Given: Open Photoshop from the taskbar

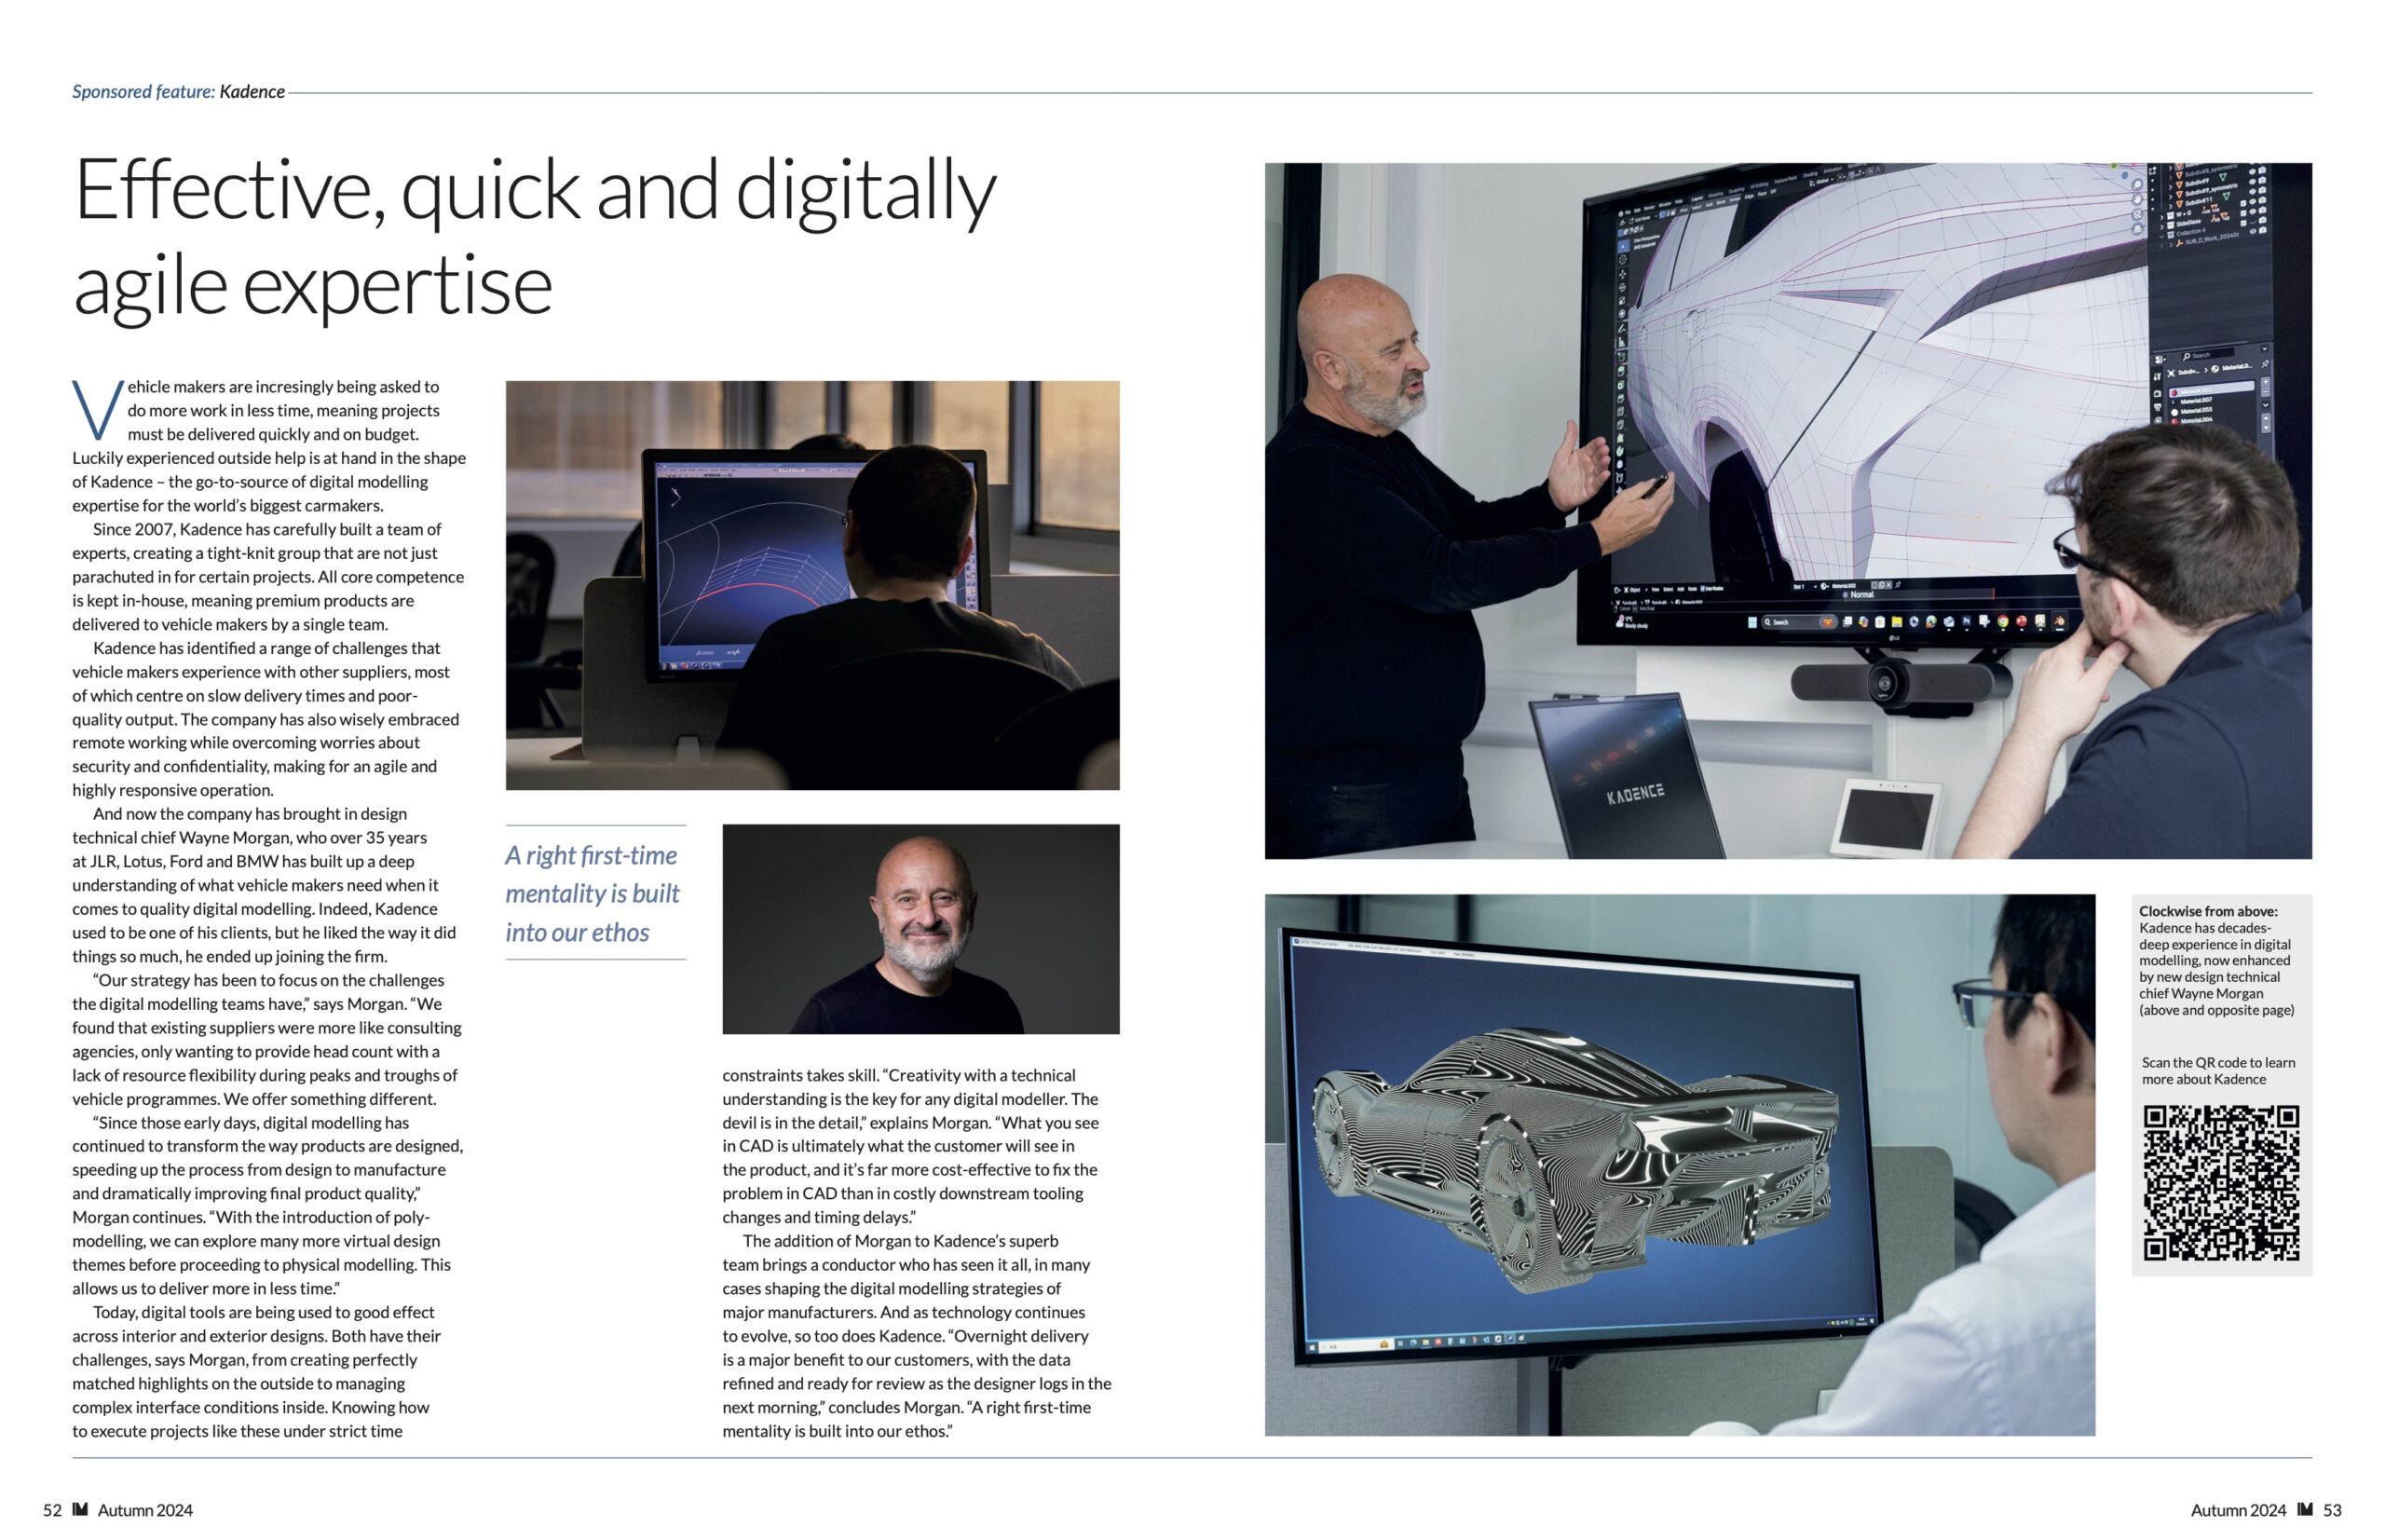Looking at the screenshot, I should click(1967, 621).
